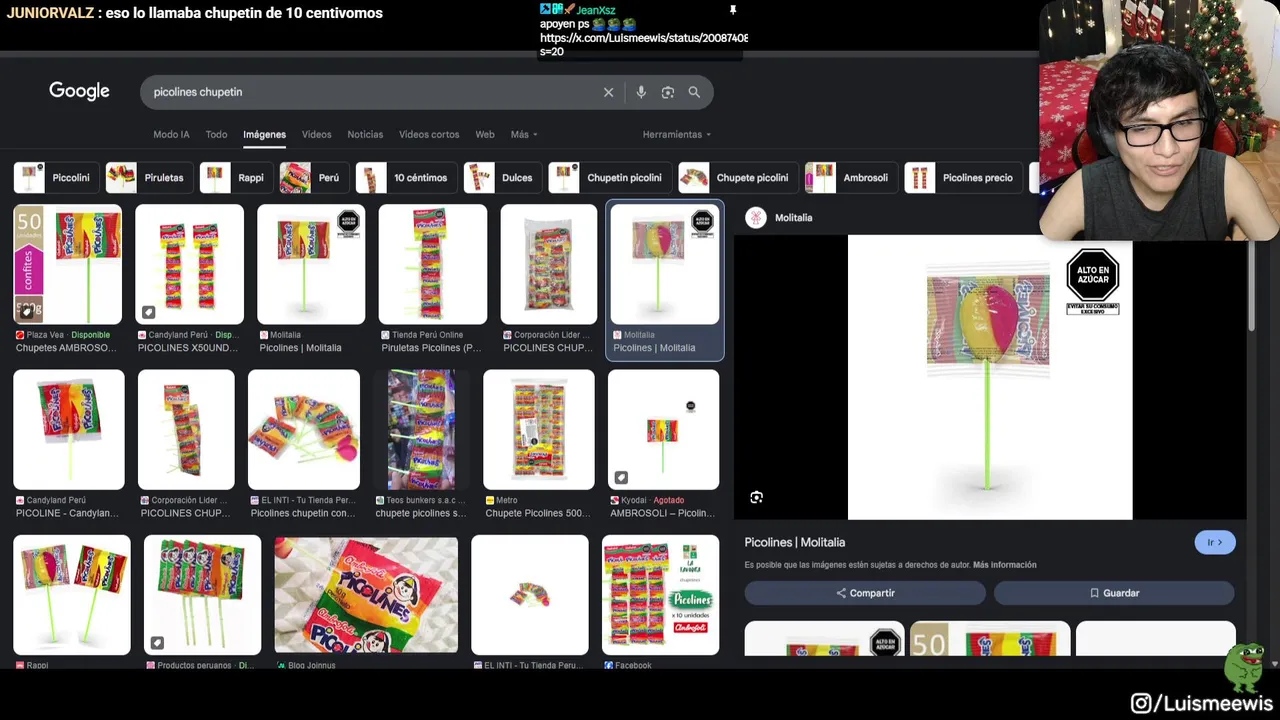Click the Disponible label on Plaza Vea result
The image size is (1280, 720).
coord(91,335)
